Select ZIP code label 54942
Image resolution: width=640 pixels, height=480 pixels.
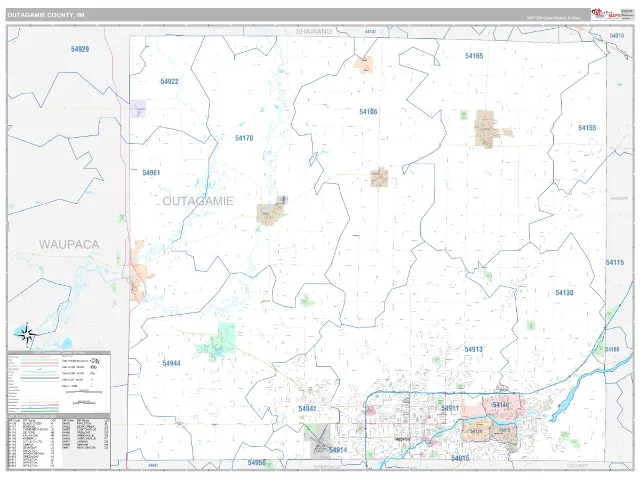coord(307,409)
